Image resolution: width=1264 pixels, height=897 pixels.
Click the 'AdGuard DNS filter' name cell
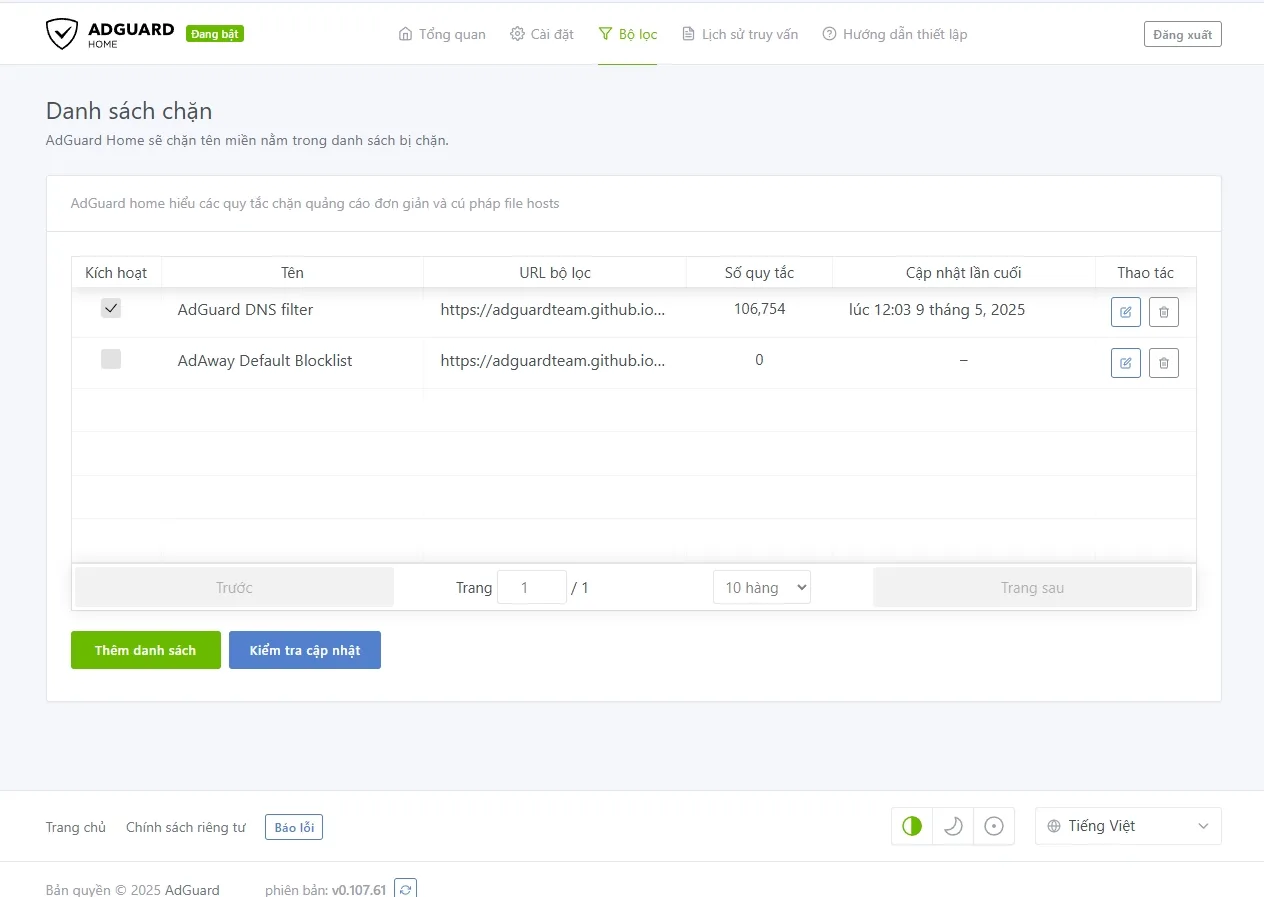pos(246,310)
